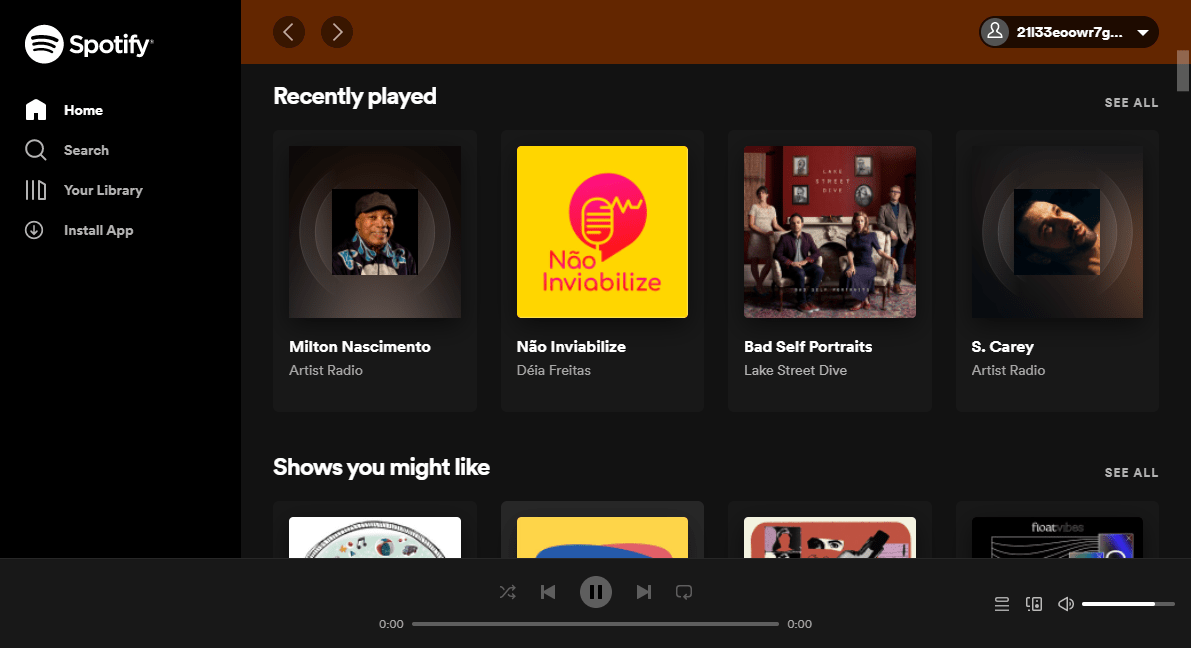Click the Your Library shelves icon

click(36, 190)
